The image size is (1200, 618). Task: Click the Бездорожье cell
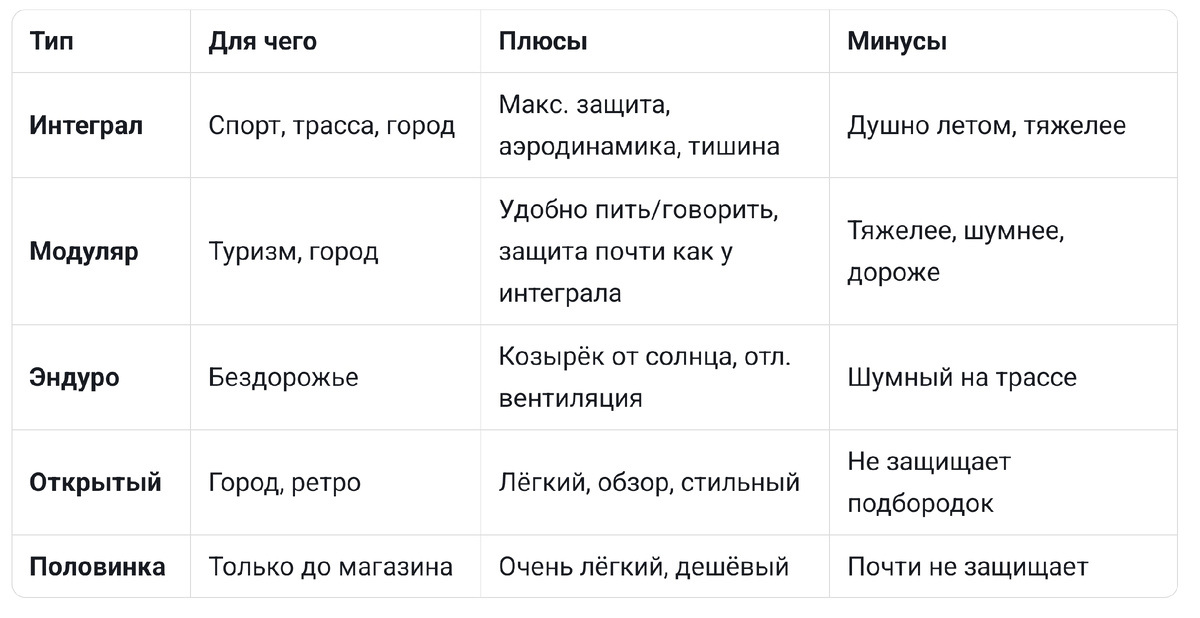283,377
